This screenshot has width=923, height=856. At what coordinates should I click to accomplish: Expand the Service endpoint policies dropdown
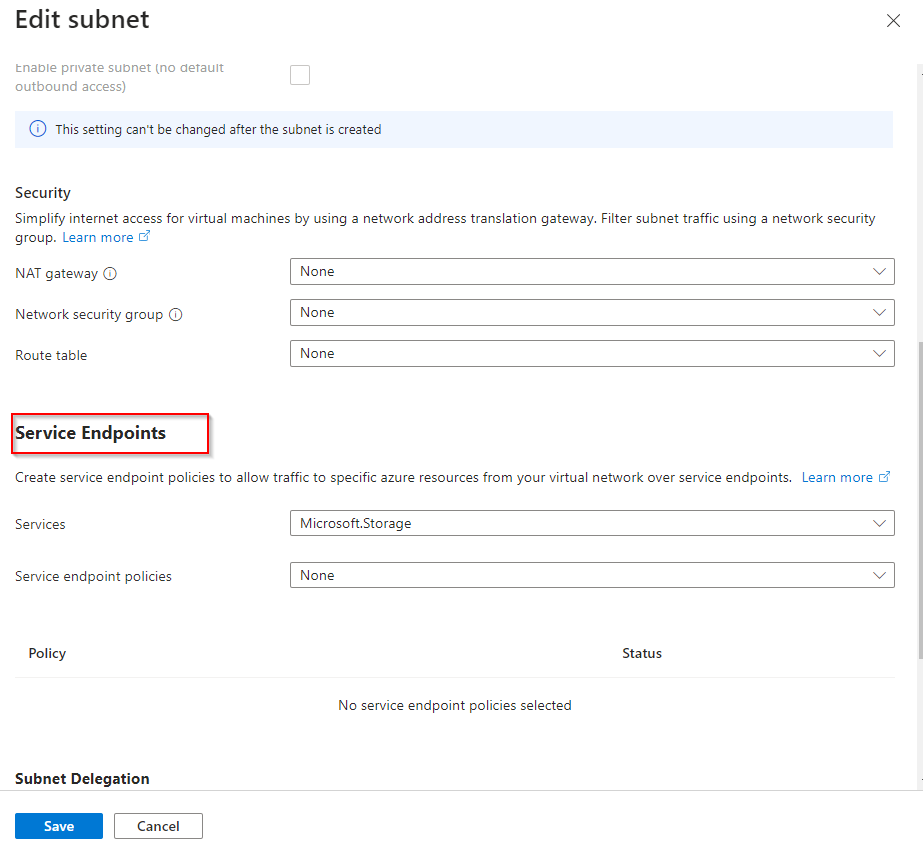click(x=592, y=575)
